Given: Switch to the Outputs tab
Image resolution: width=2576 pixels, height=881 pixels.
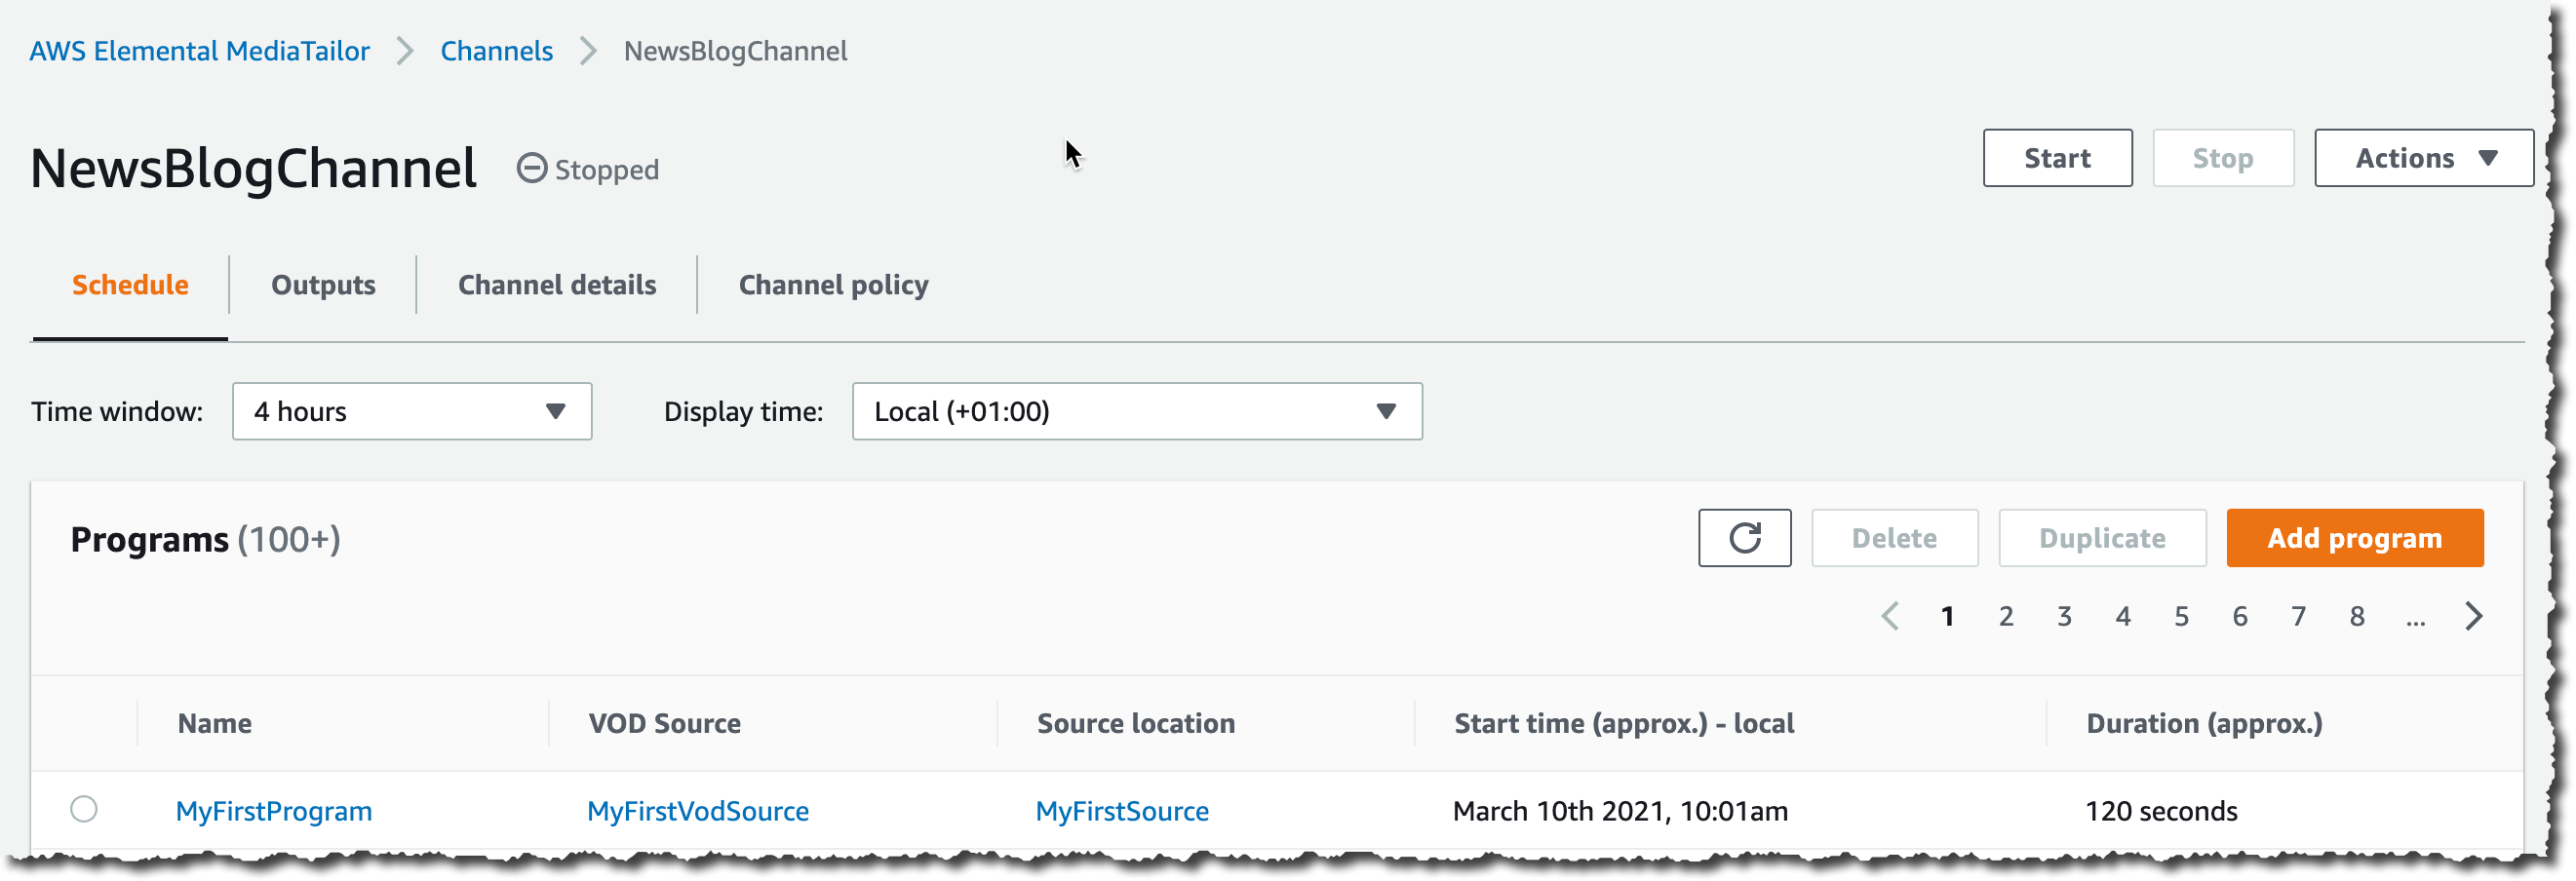Looking at the screenshot, I should [323, 285].
